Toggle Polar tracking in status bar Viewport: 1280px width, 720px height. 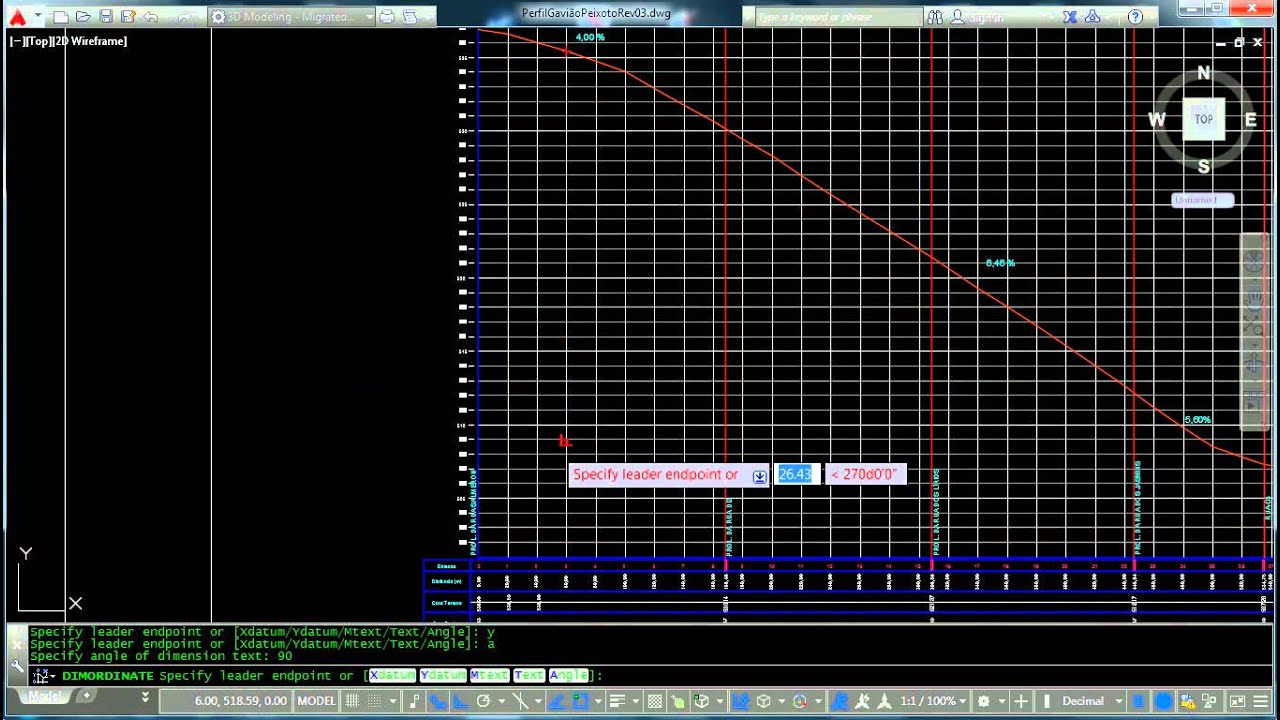[x=483, y=701]
